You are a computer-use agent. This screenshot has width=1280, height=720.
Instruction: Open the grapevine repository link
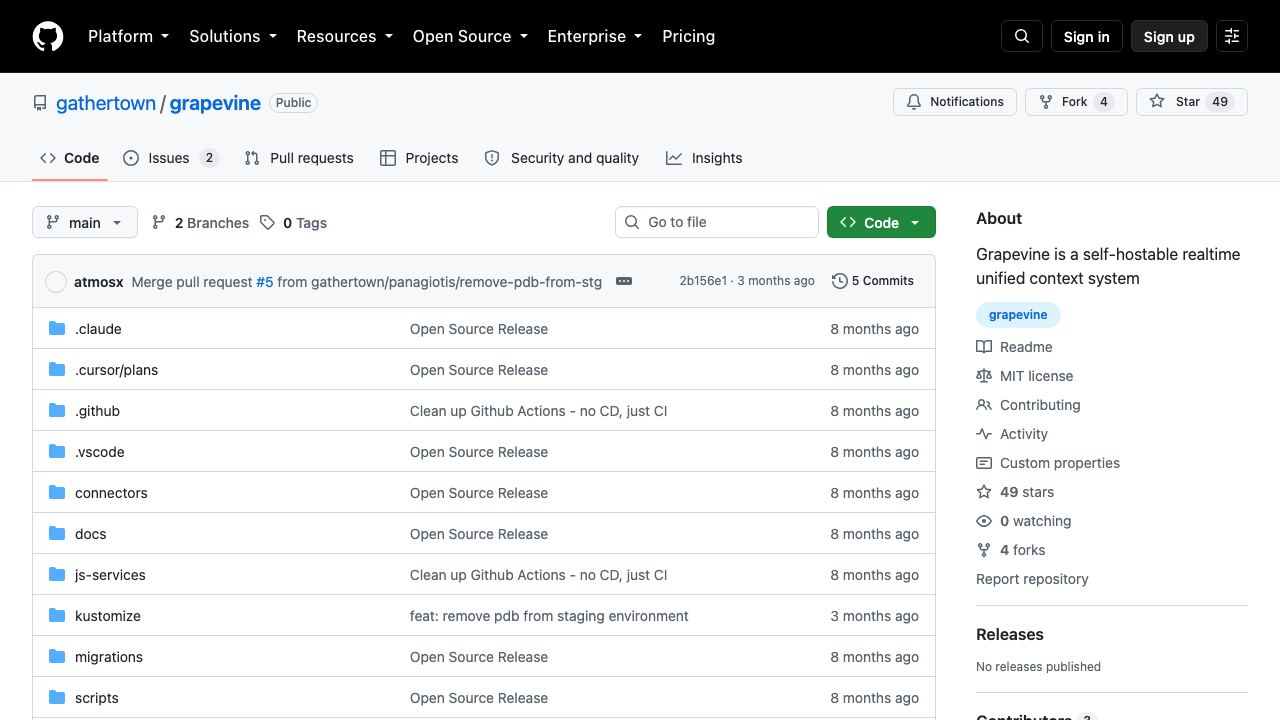click(x=215, y=103)
